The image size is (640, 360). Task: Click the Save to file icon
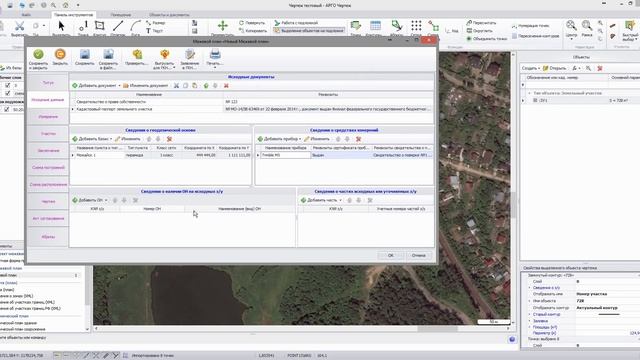click(108, 54)
